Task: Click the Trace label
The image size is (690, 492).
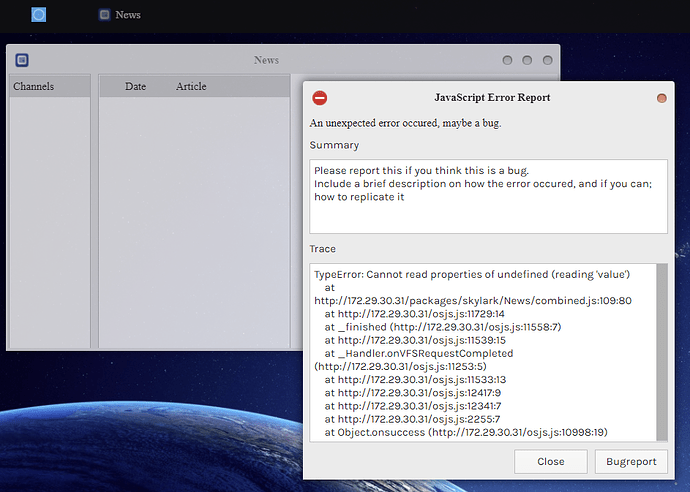Action: tap(323, 249)
